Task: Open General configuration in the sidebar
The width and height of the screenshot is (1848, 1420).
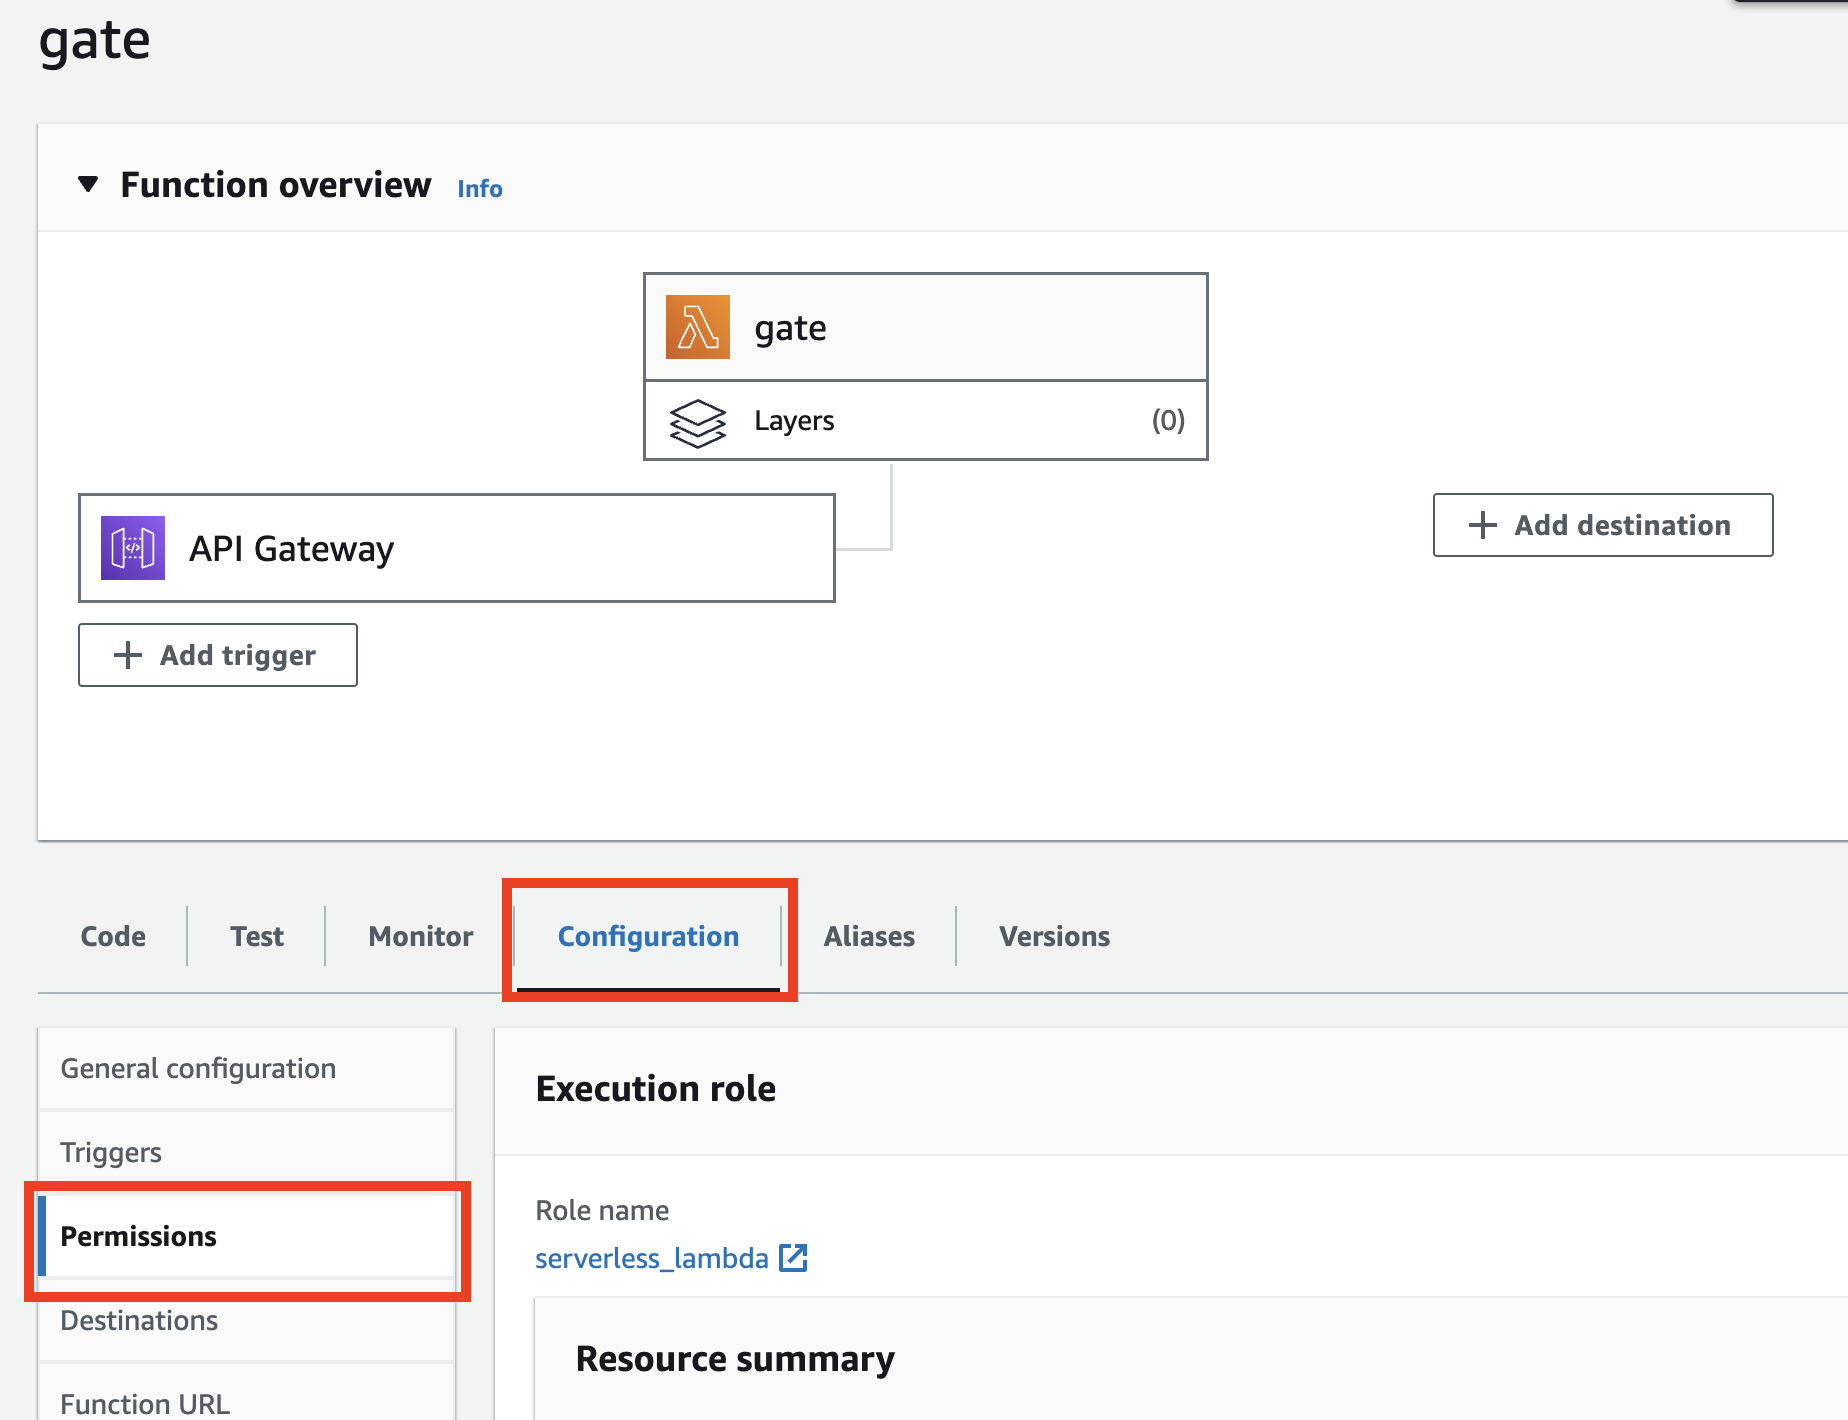Action: pyautogui.click(x=198, y=1068)
